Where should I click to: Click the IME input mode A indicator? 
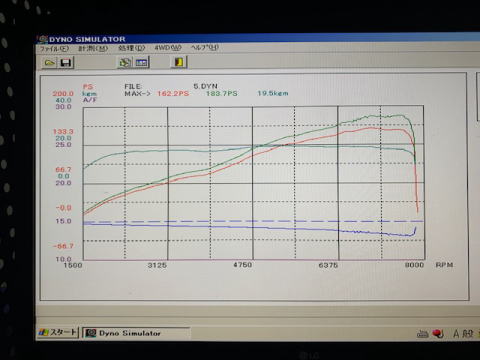click(456, 333)
